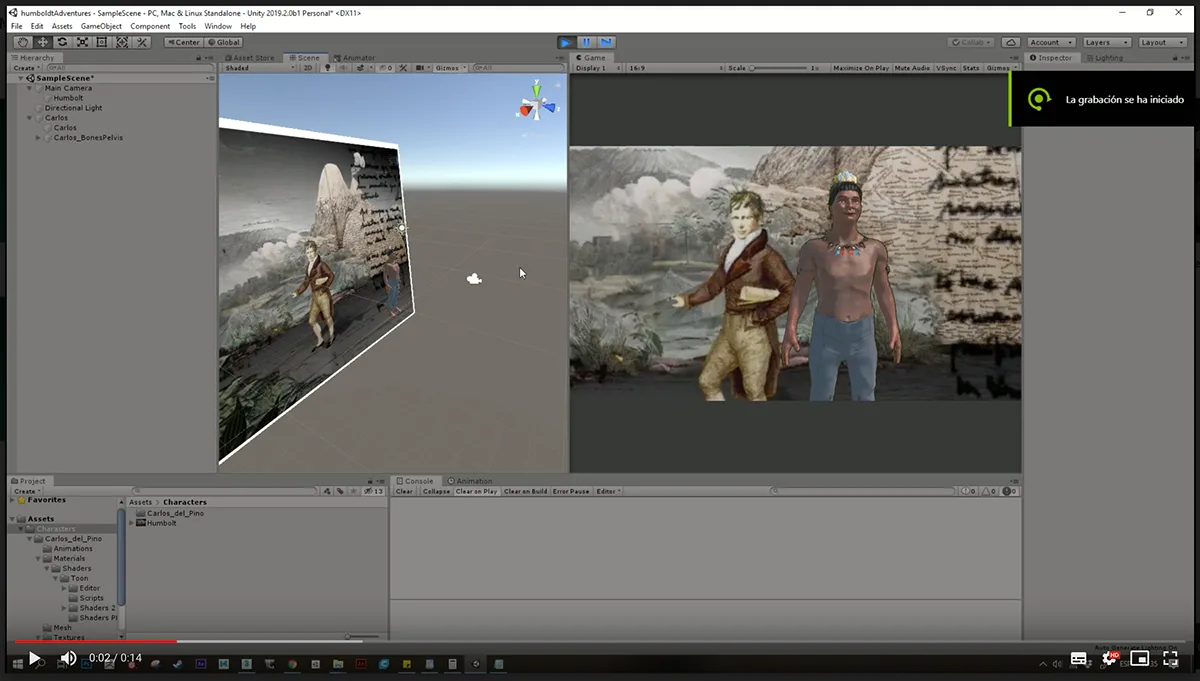Open the Account dropdown
This screenshot has width=1200, height=681.
[1051, 42]
